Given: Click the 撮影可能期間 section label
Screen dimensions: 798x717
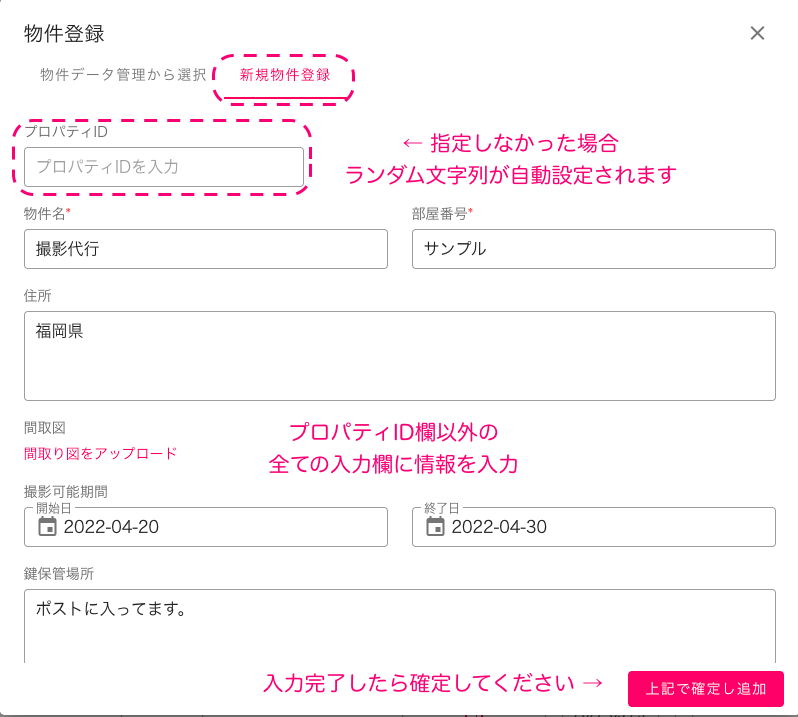Looking at the screenshot, I should (x=66, y=492).
